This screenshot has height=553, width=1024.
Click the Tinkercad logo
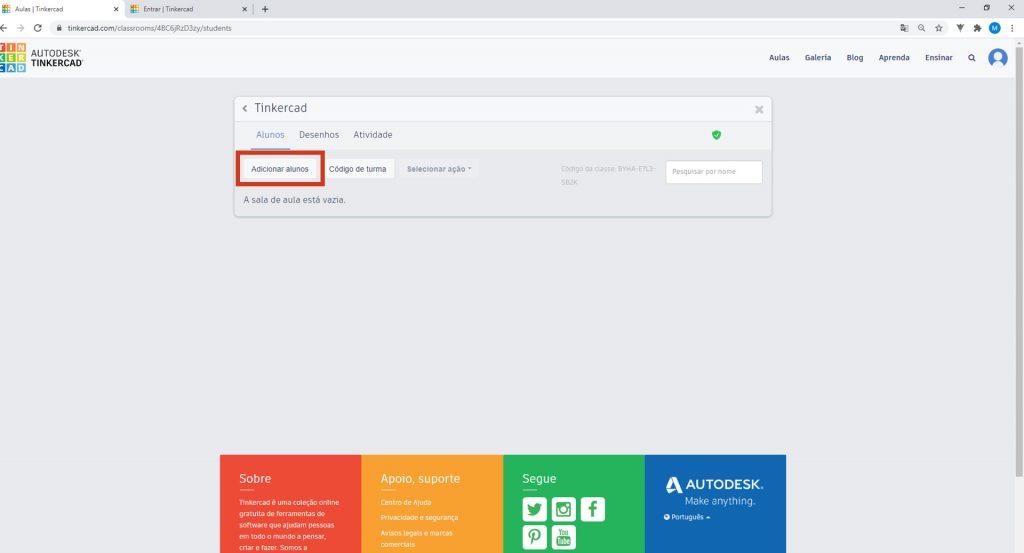(41, 58)
